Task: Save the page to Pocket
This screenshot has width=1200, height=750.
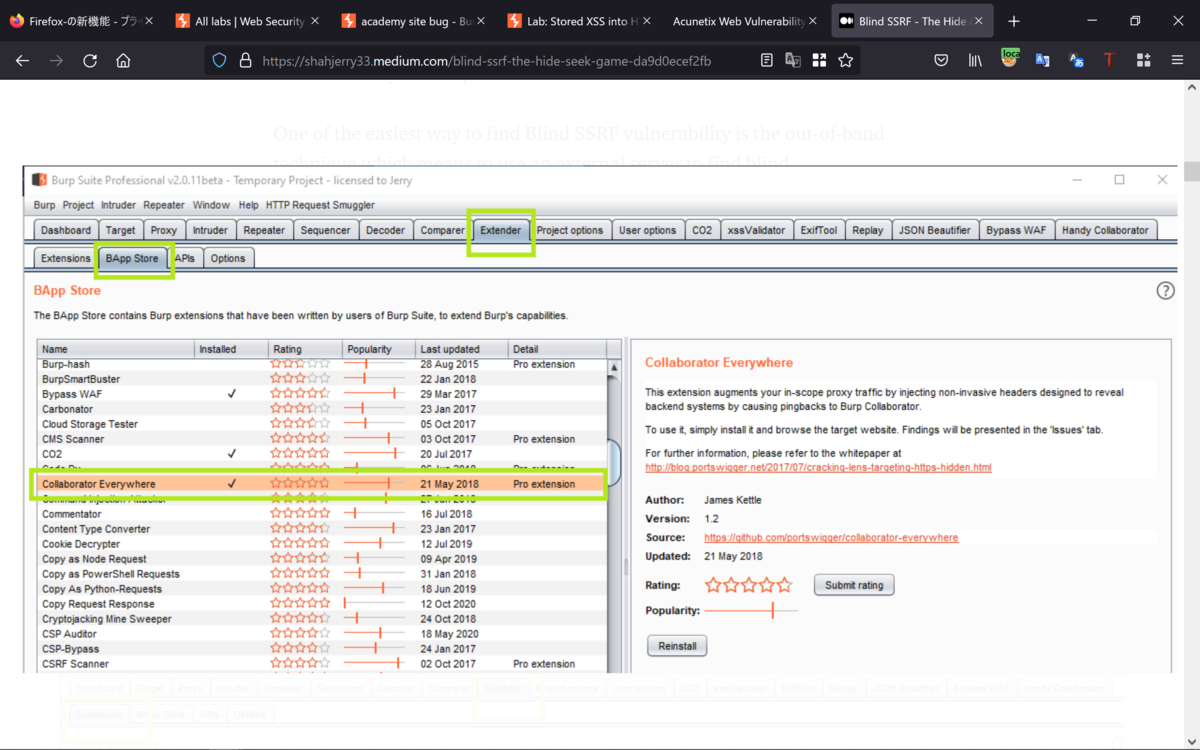Action: 941,60
